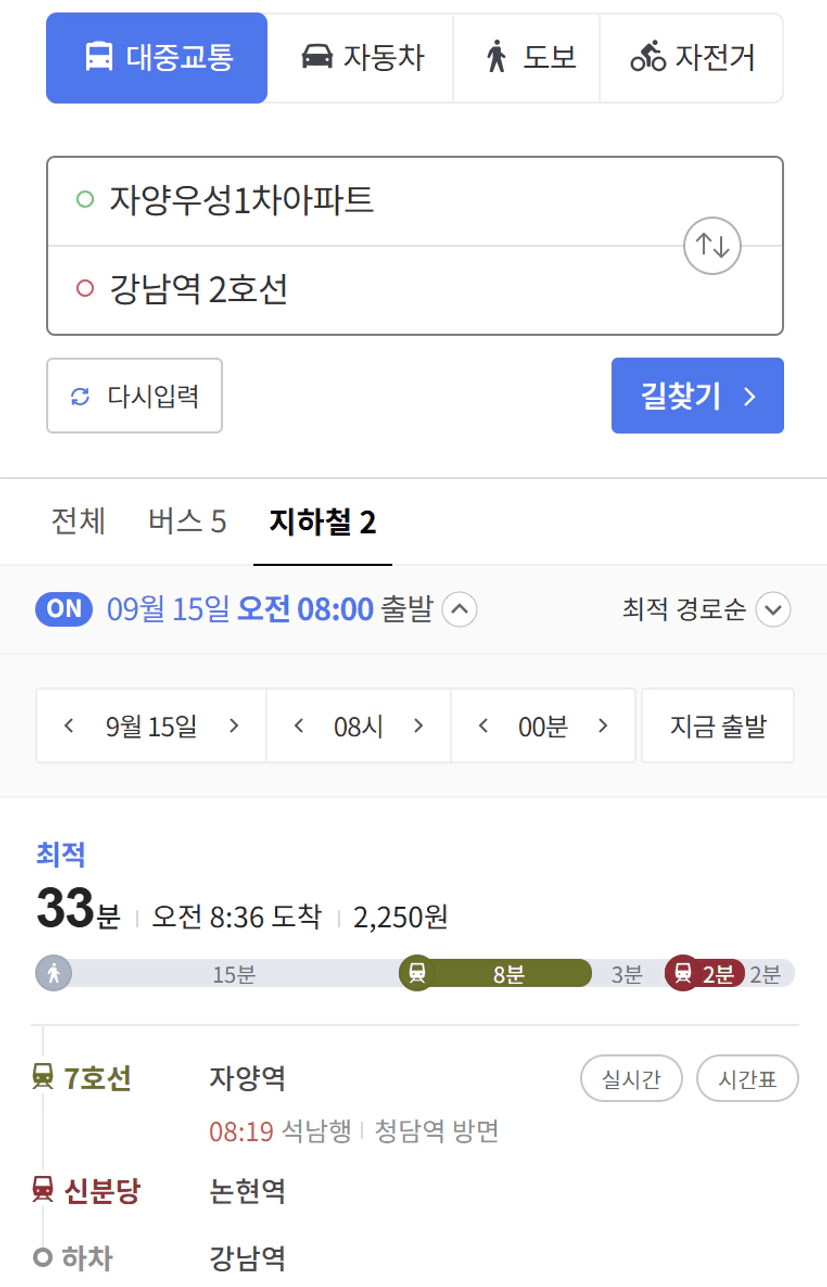Viewport: 827px width, 1287px height.
Task: Switch to the 전체 tab
Action: pyautogui.click(x=78, y=522)
